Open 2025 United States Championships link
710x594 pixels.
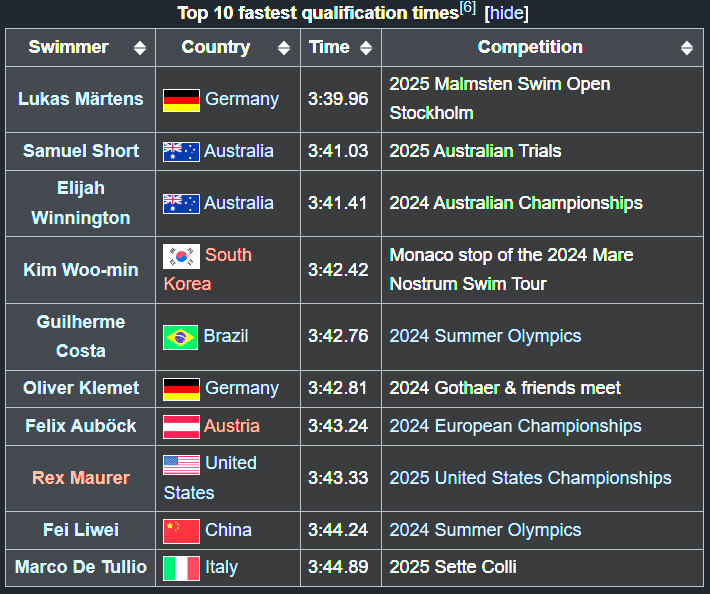tap(530, 478)
